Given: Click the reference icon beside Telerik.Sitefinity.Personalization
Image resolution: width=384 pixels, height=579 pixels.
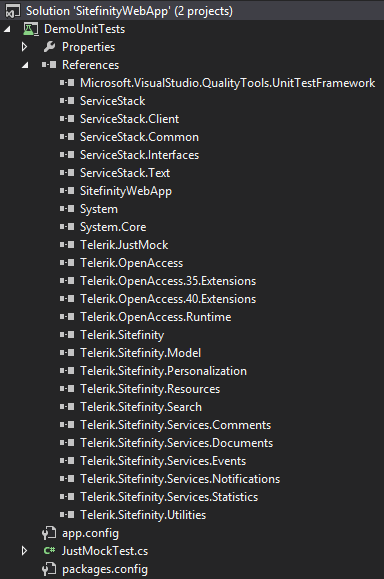Looking at the screenshot, I should (67, 370).
